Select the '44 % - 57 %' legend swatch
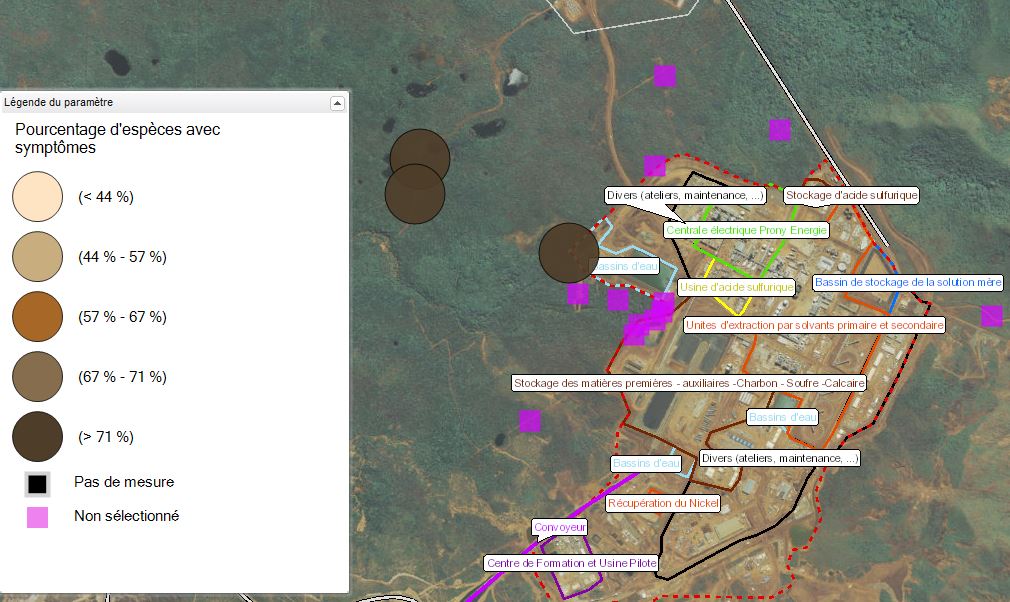The height and width of the screenshot is (602, 1010). pos(38,257)
